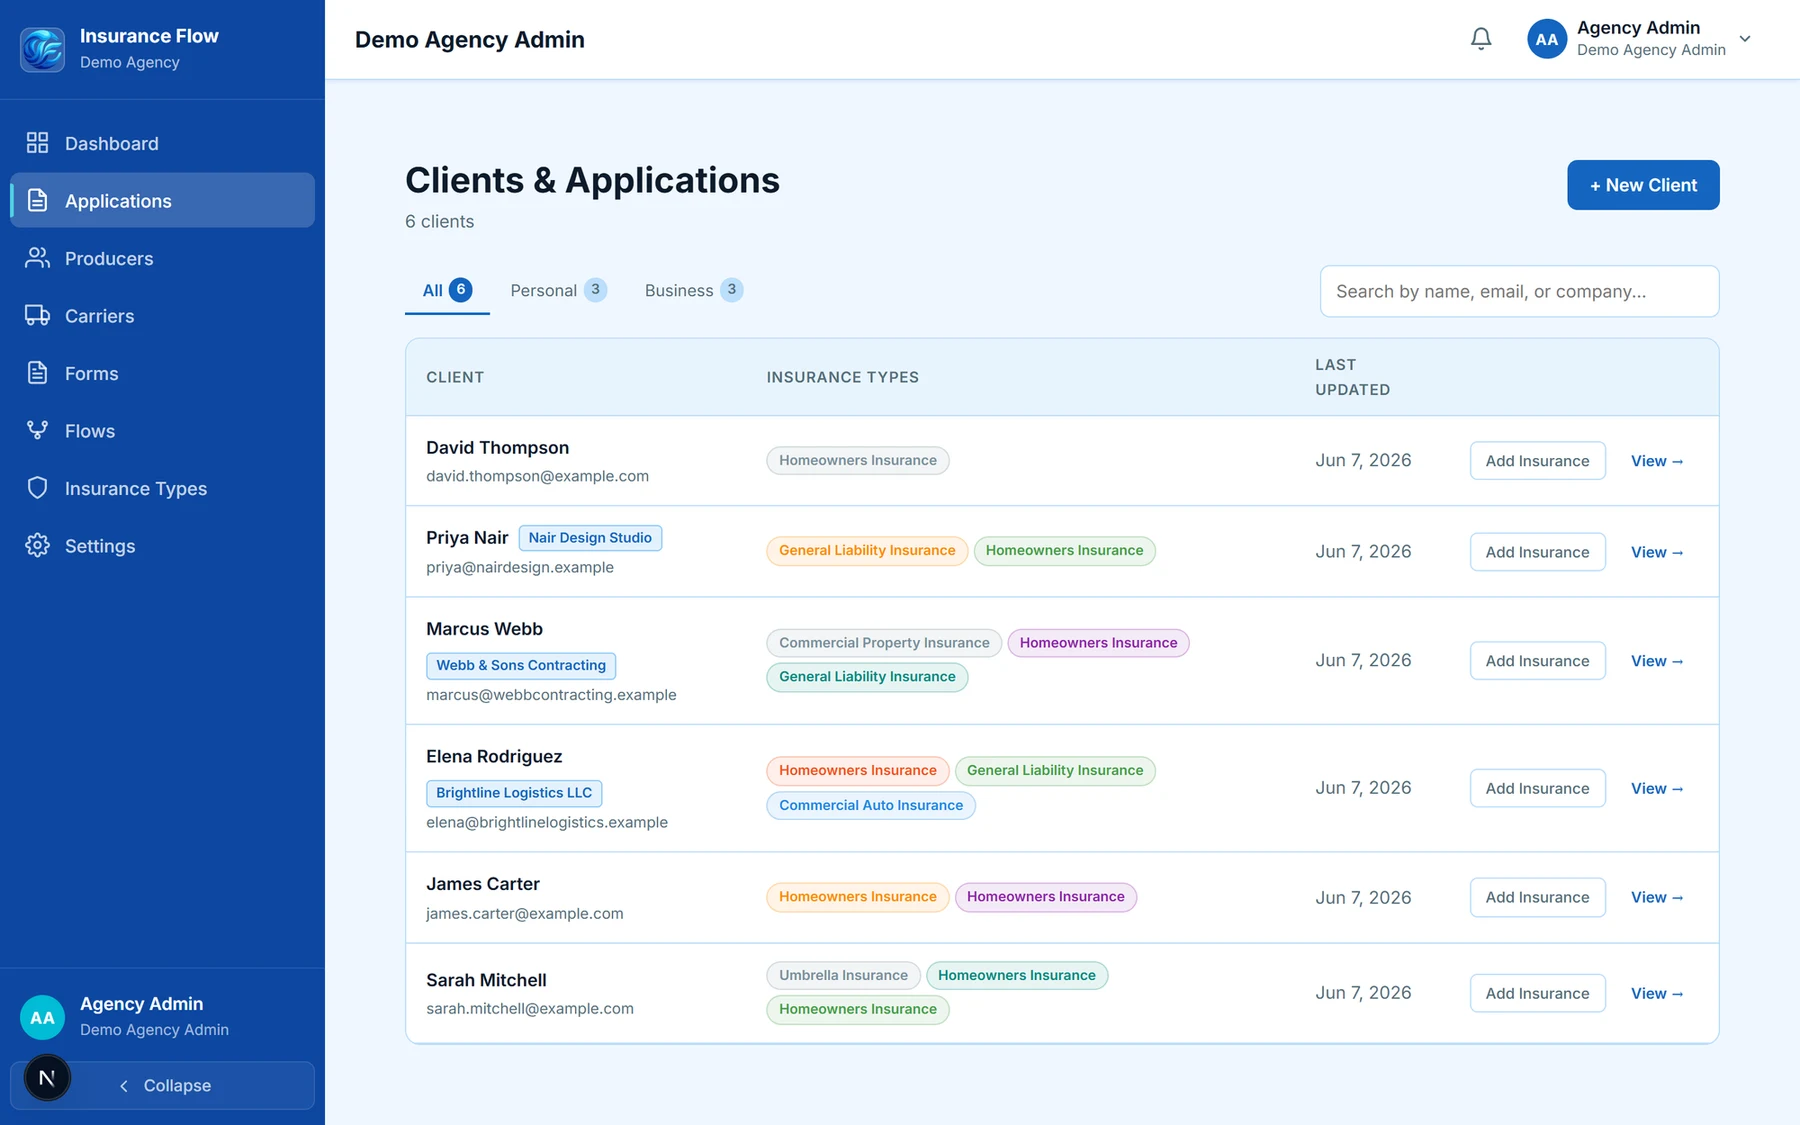The width and height of the screenshot is (1800, 1125).
Task: View David Thompson's record
Action: [x=1657, y=461]
